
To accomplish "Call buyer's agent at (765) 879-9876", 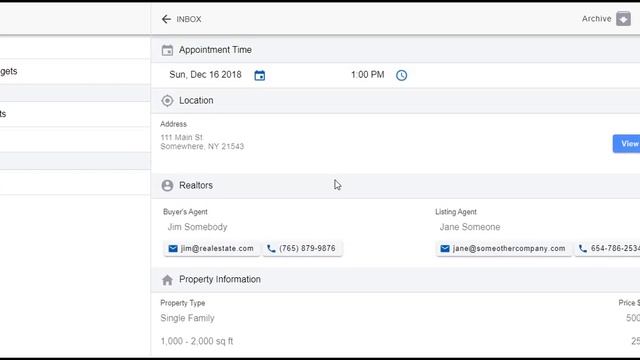I will pyautogui.click(x=302, y=249).
